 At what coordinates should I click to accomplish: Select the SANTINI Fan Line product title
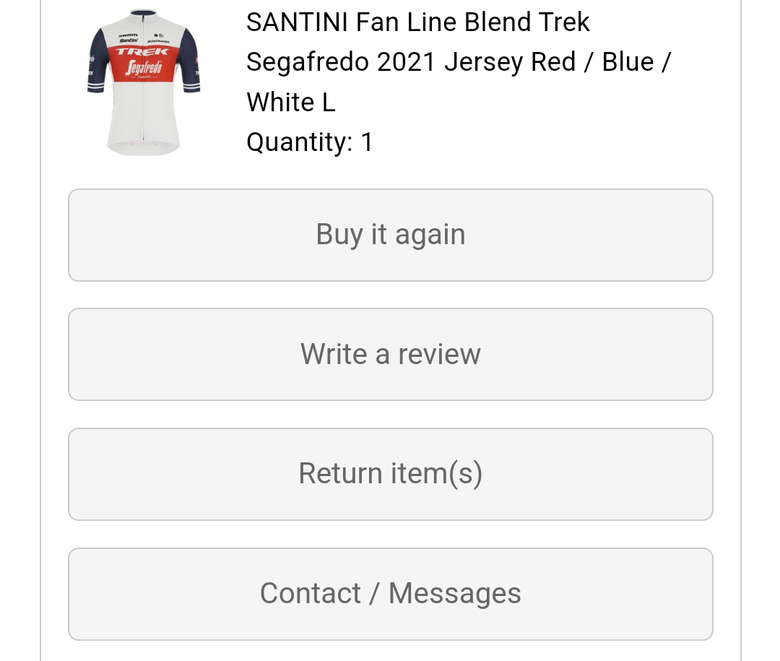point(459,62)
